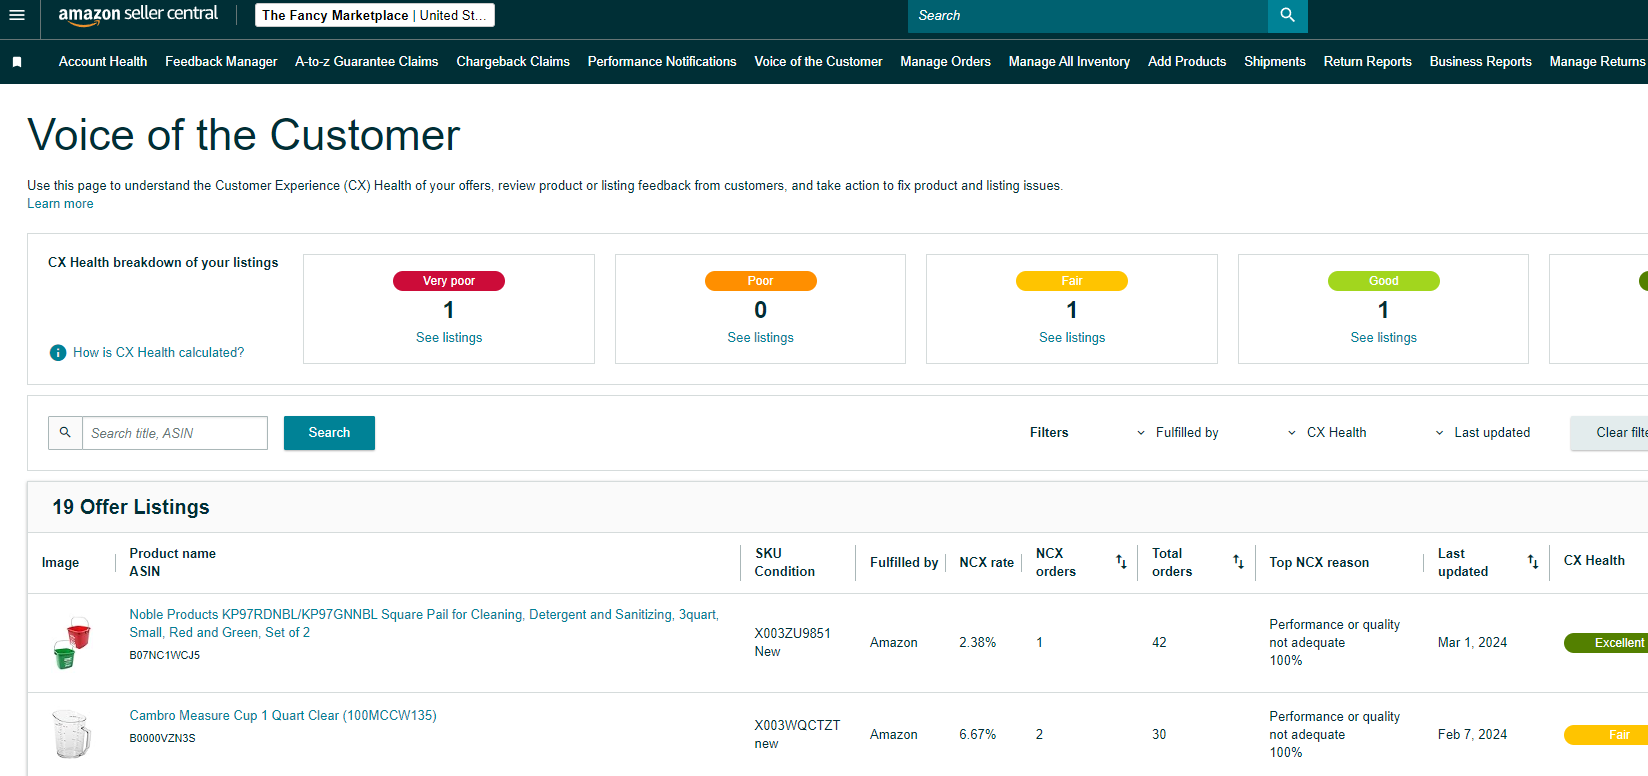See listings under the Fair card

click(1072, 338)
